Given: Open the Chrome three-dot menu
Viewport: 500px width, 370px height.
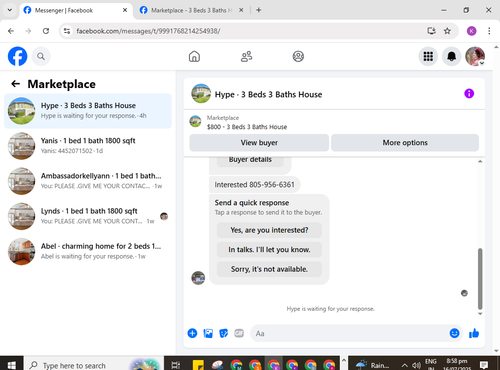Looking at the screenshot, I should pos(489,31).
